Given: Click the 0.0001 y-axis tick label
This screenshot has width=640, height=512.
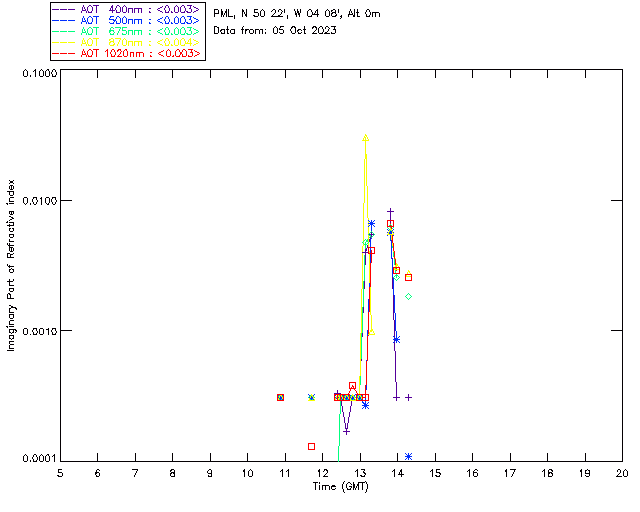Looking at the screenshot, I should coord(39,459).
